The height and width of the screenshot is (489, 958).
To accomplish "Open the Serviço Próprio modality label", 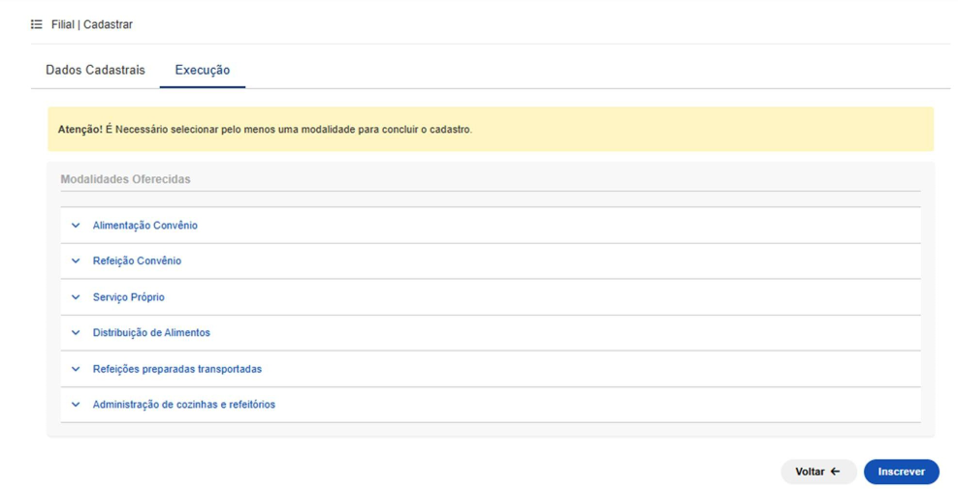I will (128, 298).
